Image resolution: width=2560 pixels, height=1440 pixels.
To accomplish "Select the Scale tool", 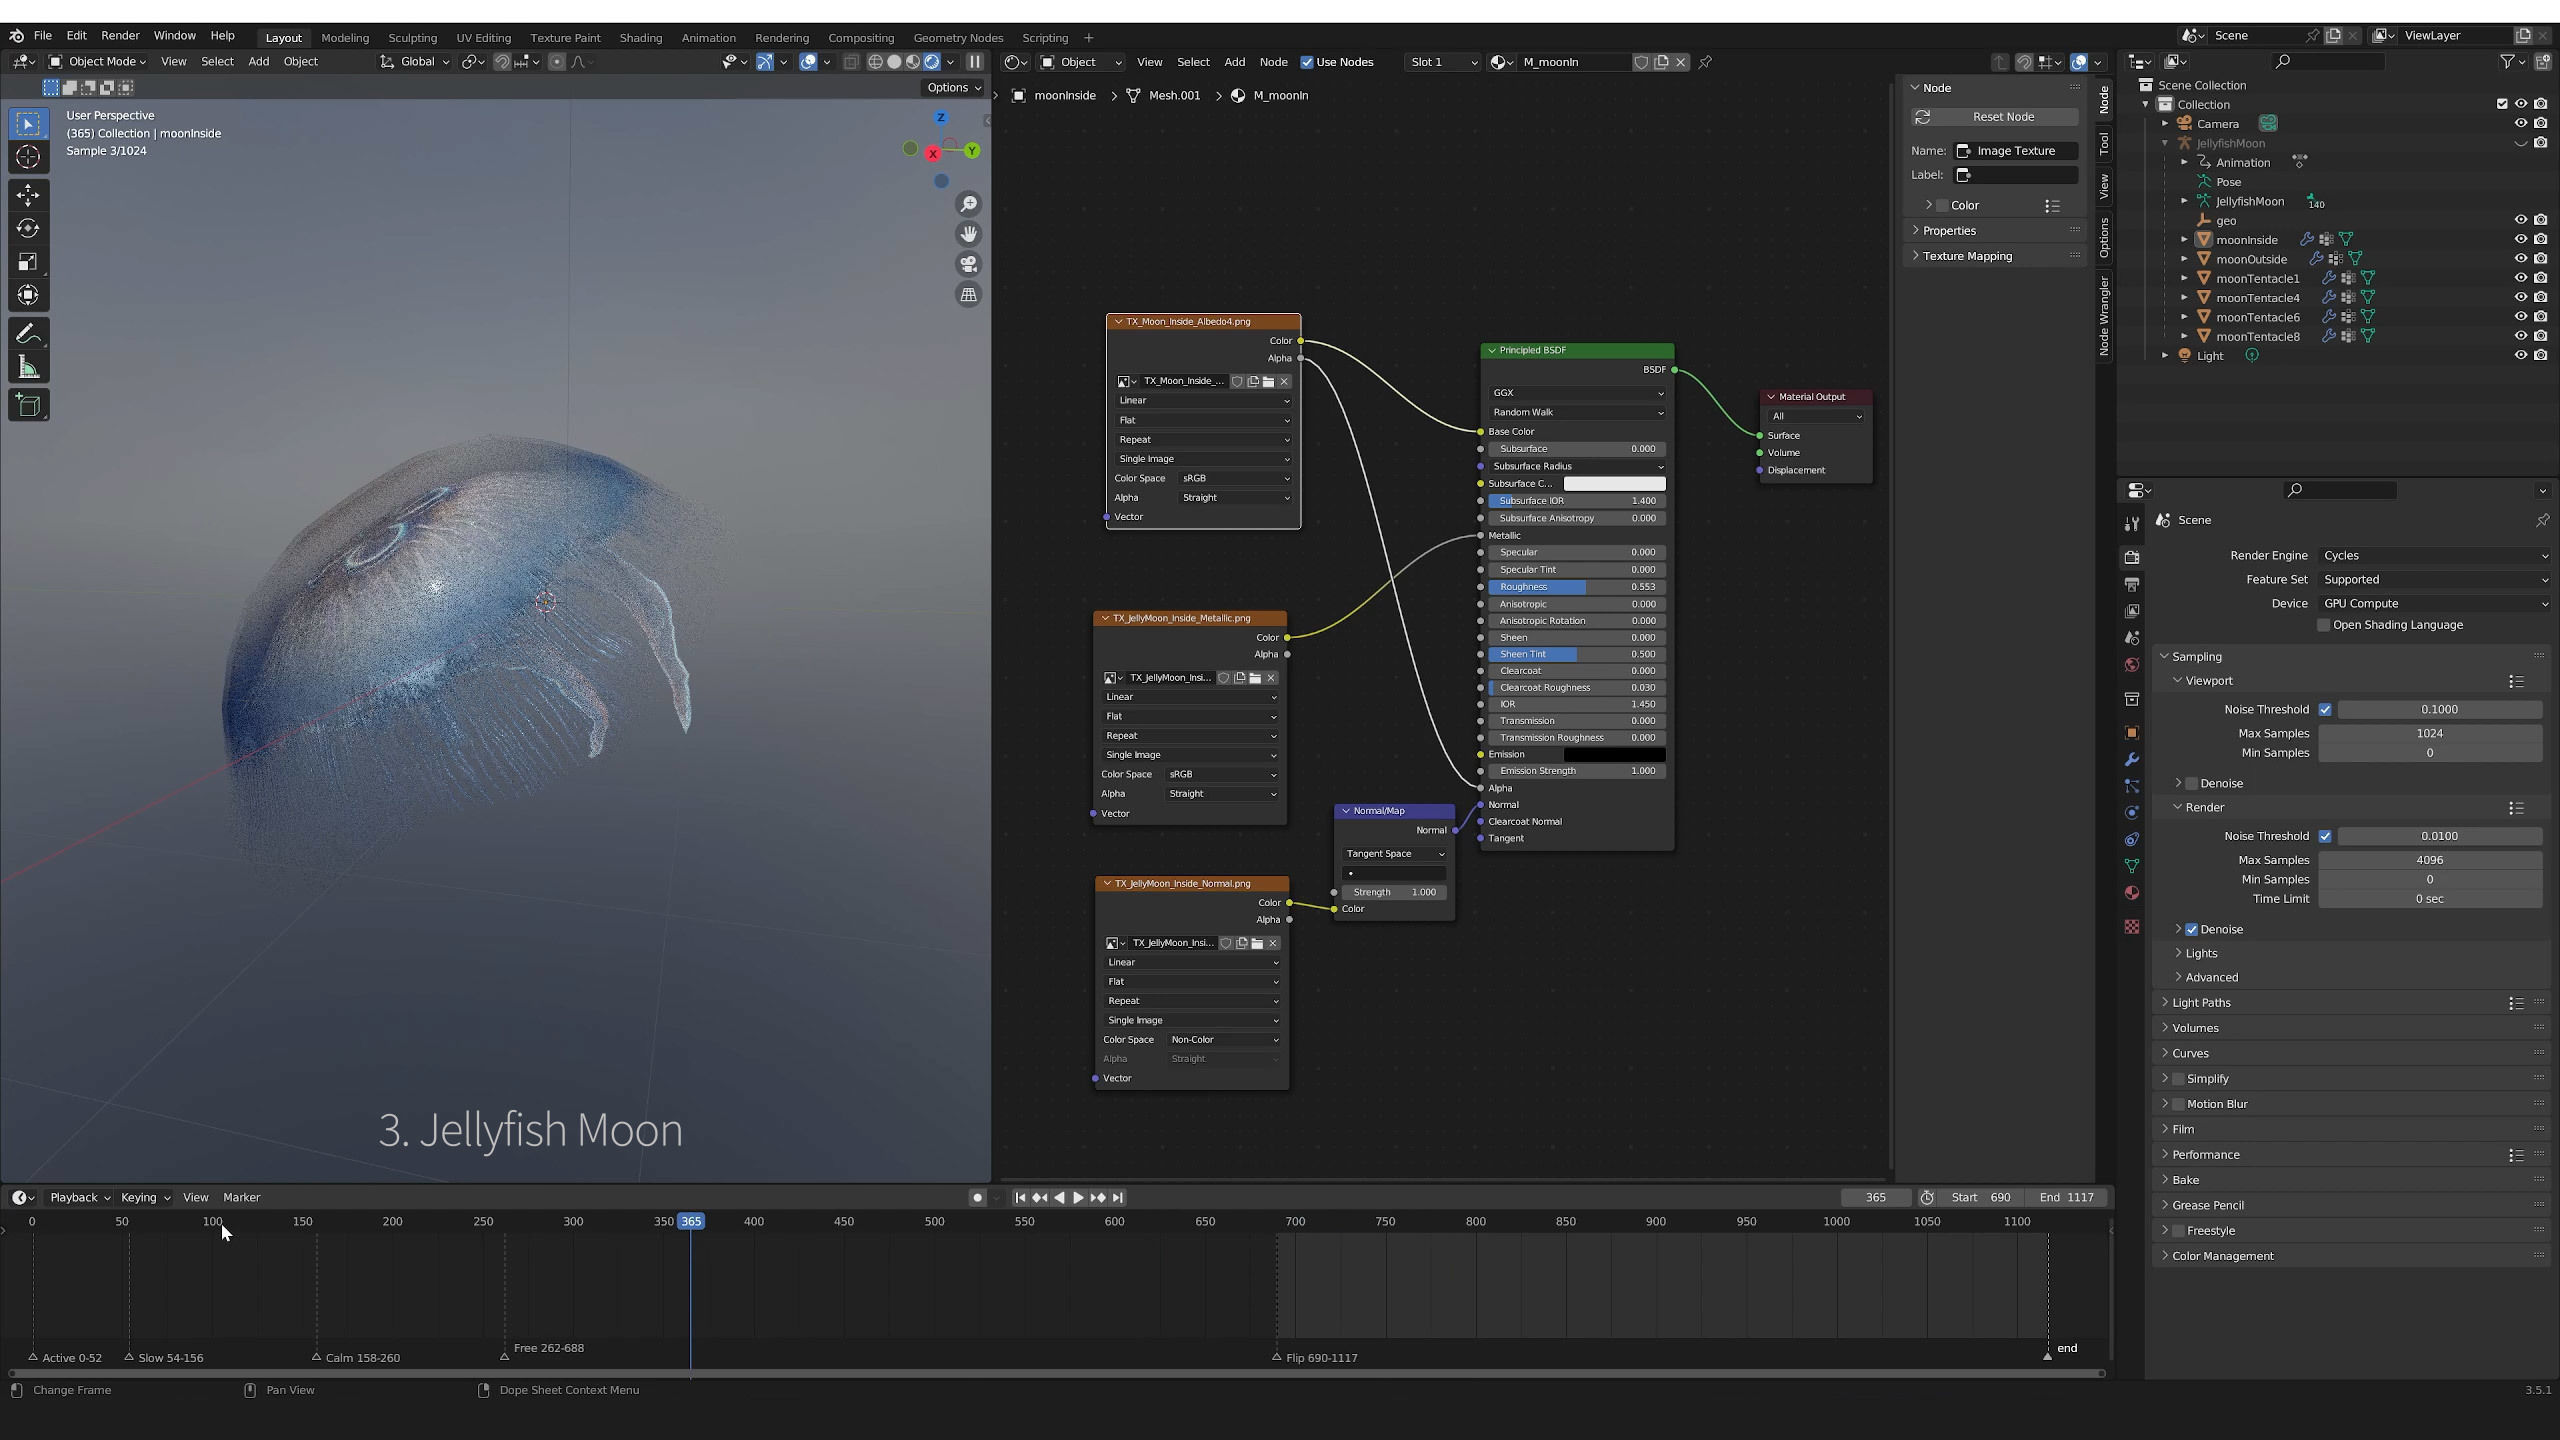I will [28, 262].
